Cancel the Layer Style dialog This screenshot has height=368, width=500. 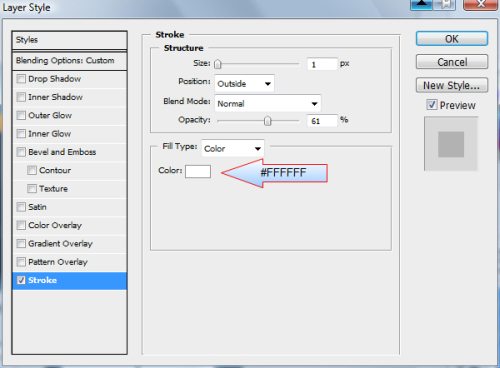452,62
